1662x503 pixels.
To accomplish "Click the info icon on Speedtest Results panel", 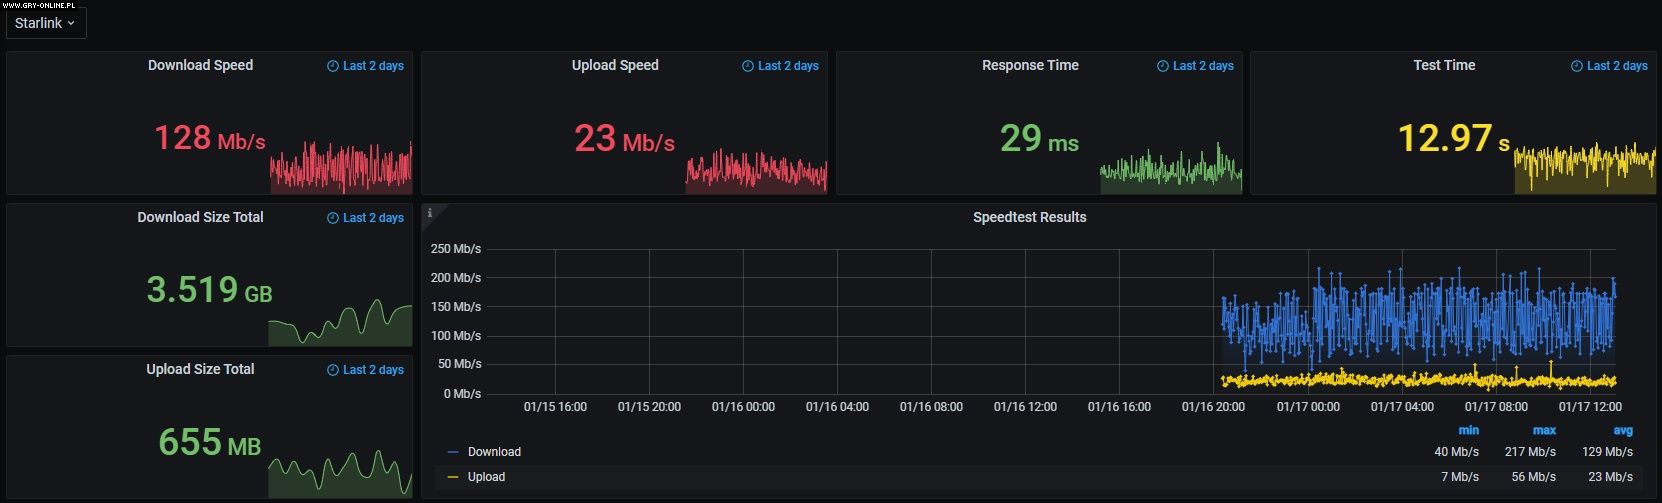I will click(430, 213).
